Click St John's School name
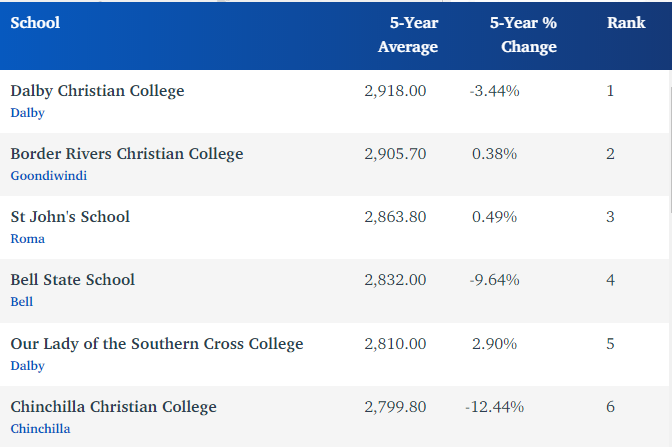This screenshot has height=447, width=672. point(70,217)
